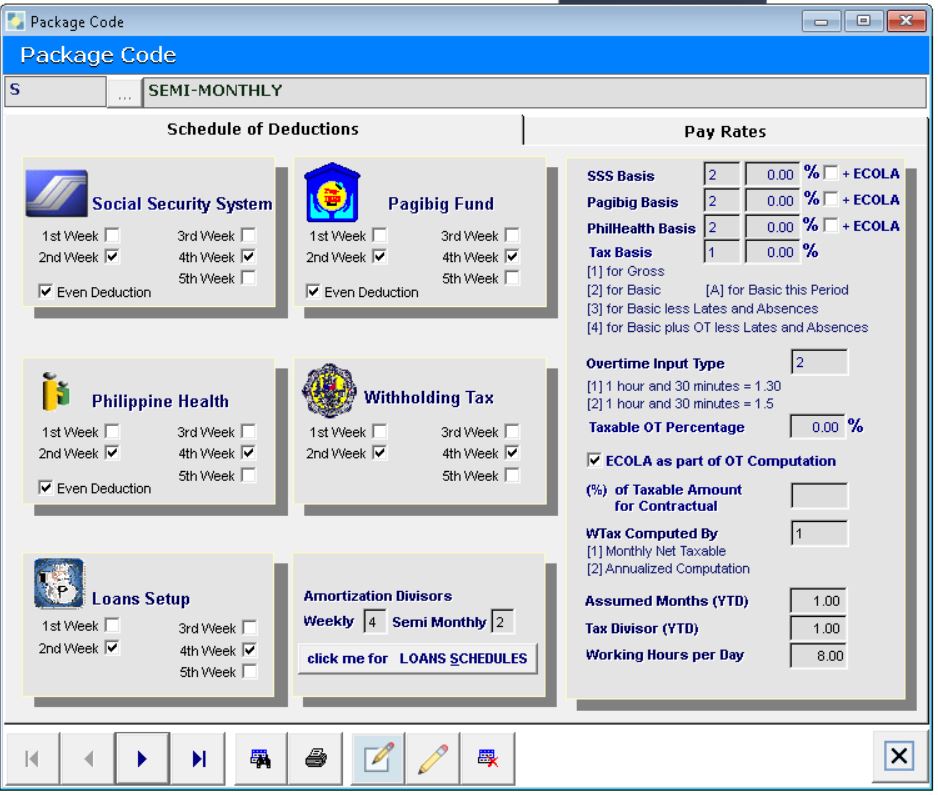
Task: Click me for LOANS SCHEDULES button
Action: pos(417,659)
